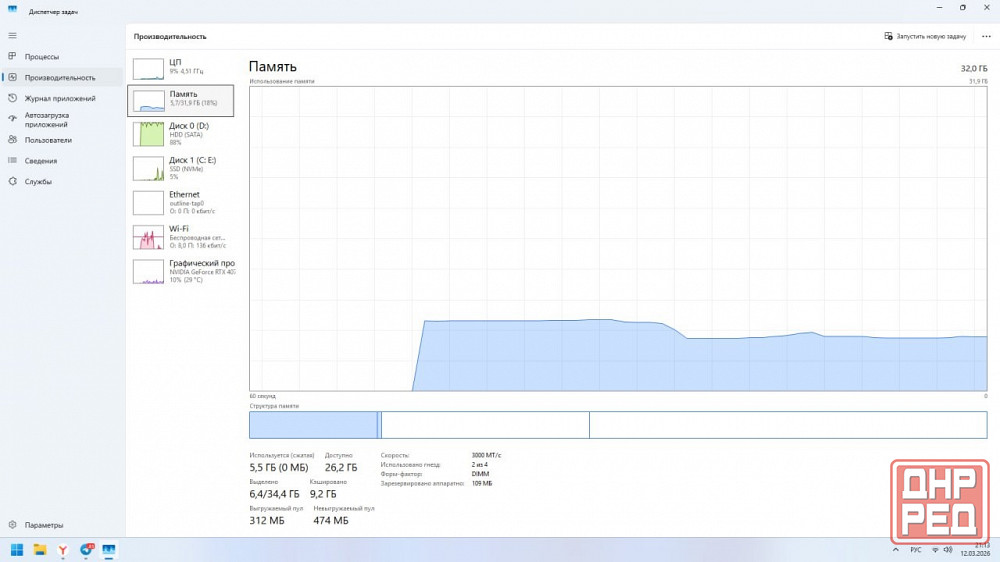
Task: Open the Windows Start button
Action: pos(17,550)
